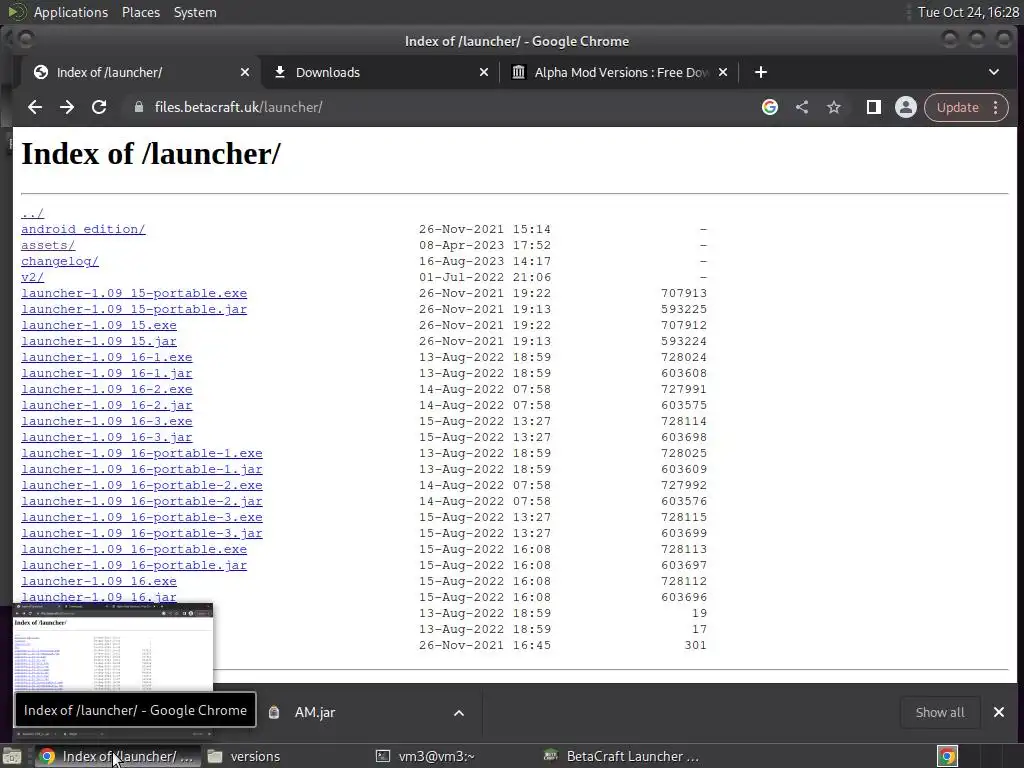Download launcher-1.09_16.exe
Screen dimensions: 1024x768
pyautogui.click(x=99, y=581)
